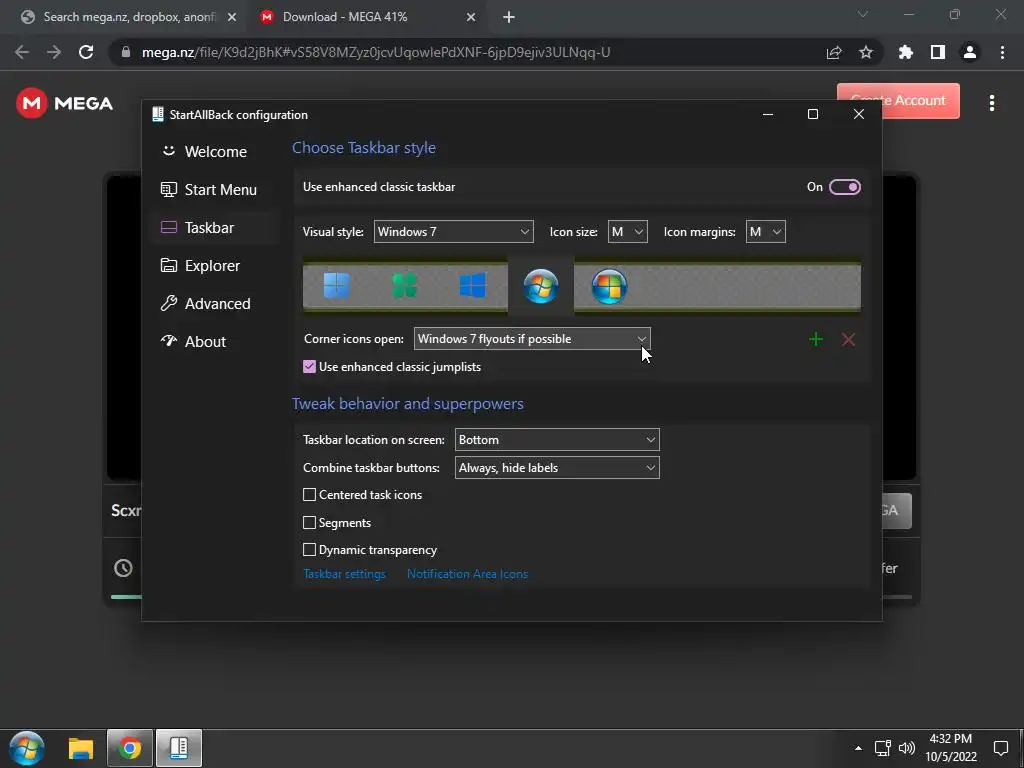The width and height of the screenshot is (1024, 768).
Task: Uncheck Use enhanced classic jumplists
Action: (310, 367)
